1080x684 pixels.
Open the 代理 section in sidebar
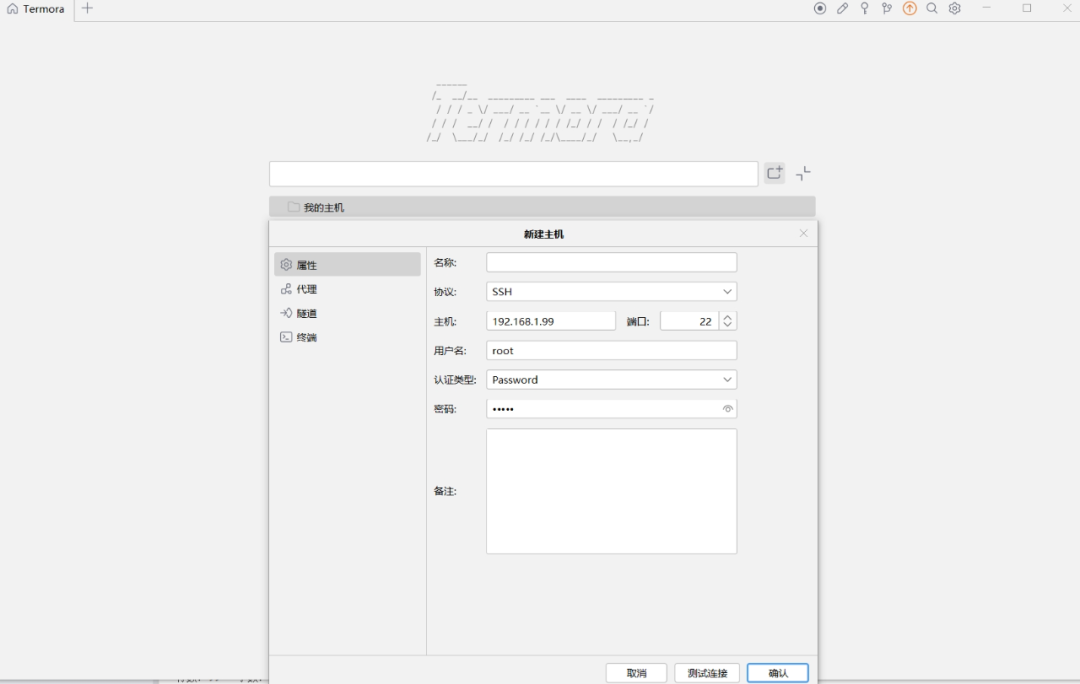pos(347,289)
